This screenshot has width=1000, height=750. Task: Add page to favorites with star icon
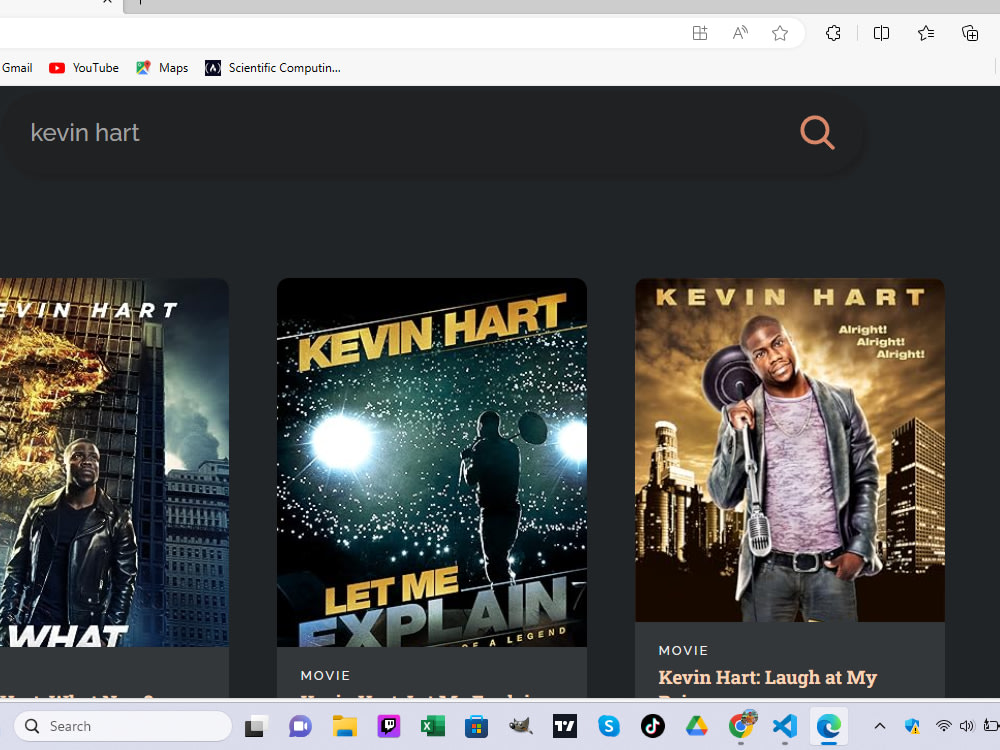pos(779,33)
